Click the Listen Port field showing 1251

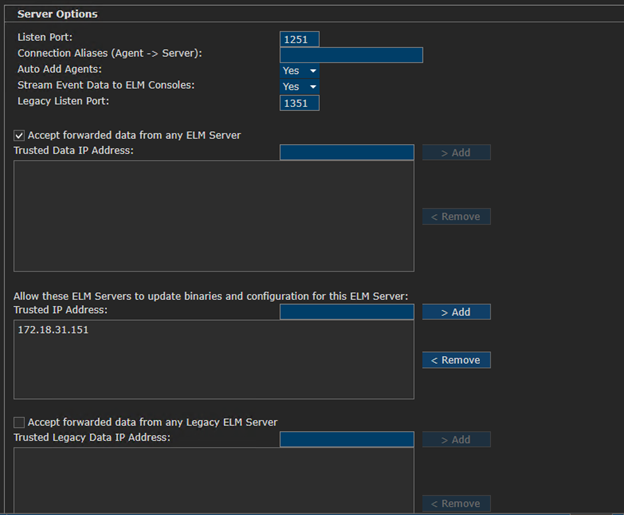299,39
